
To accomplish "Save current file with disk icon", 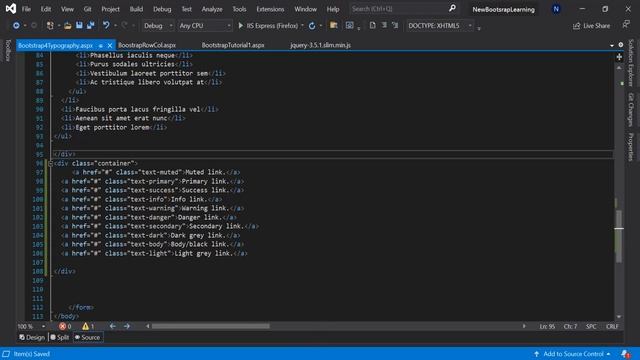I will point(79,26).
